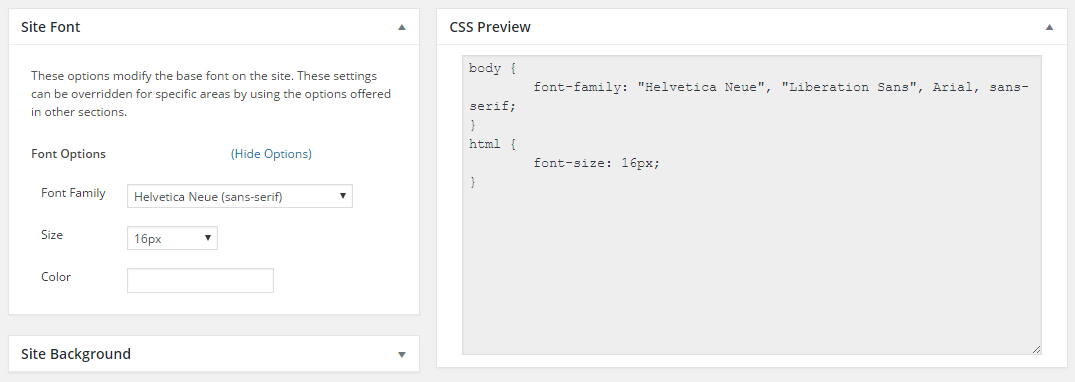Collapse the CSS Preview panel arrow
This screenshot has height=382, width=1075.
(1049, 27)
